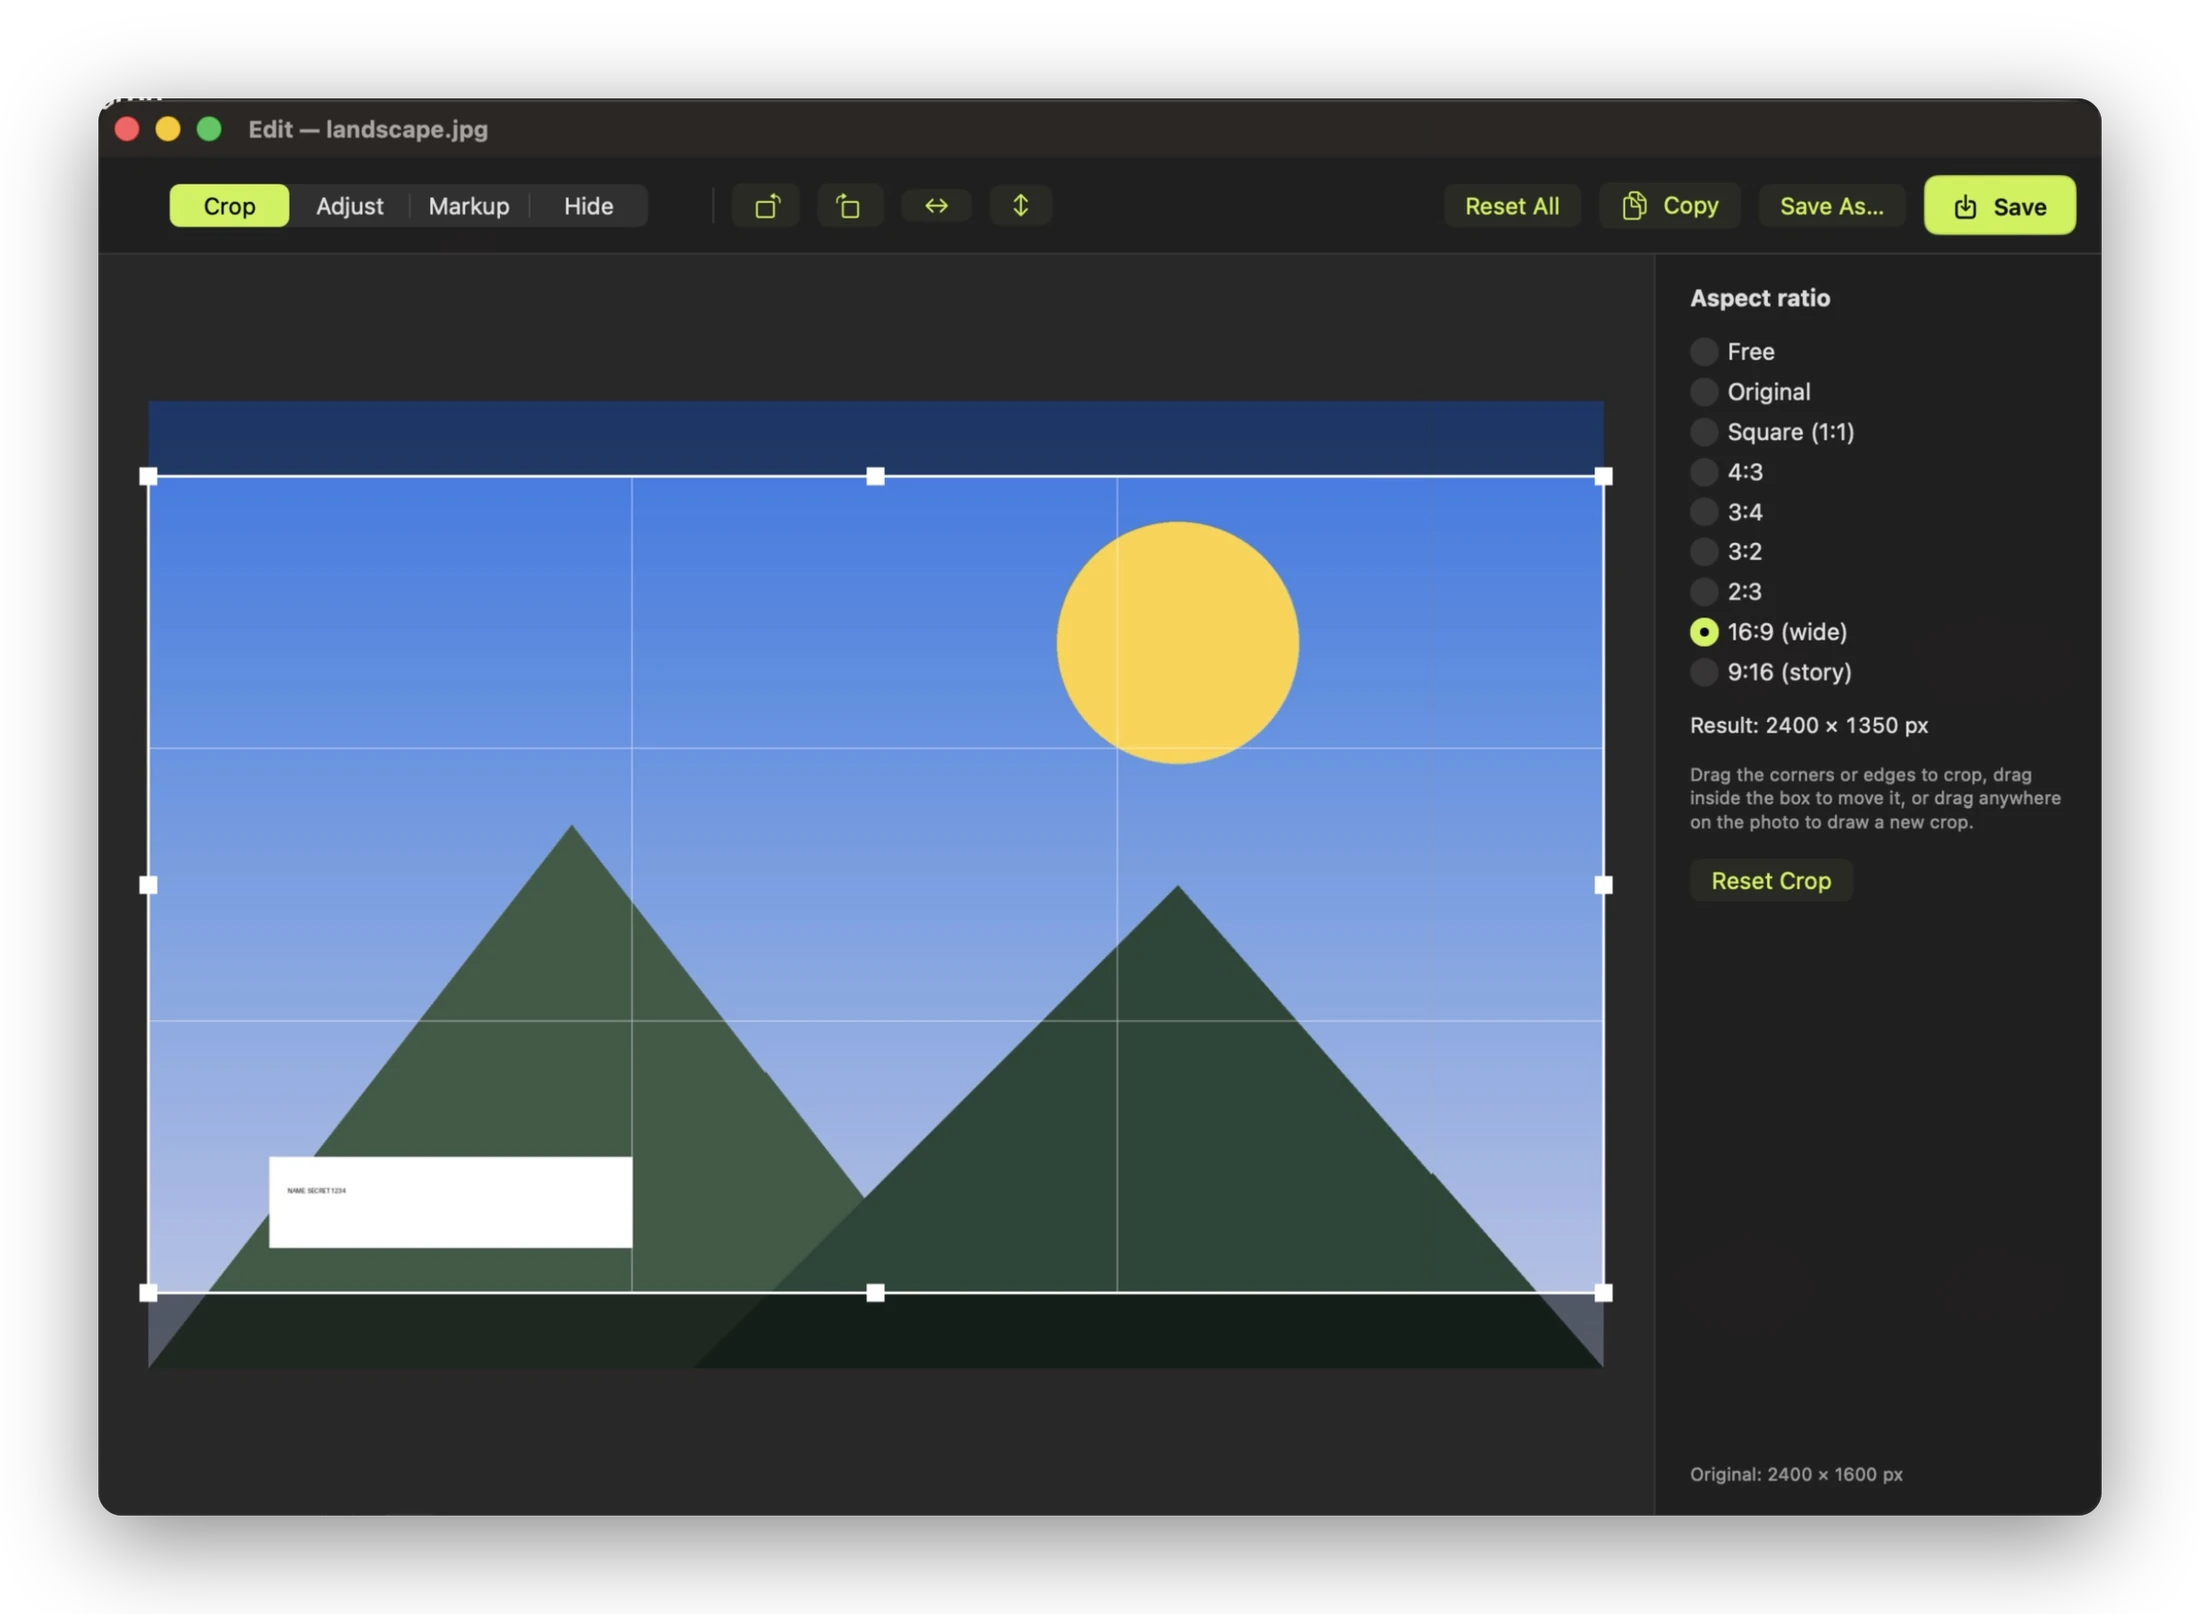Select the 16:9 (wide) ratio

1769,632
